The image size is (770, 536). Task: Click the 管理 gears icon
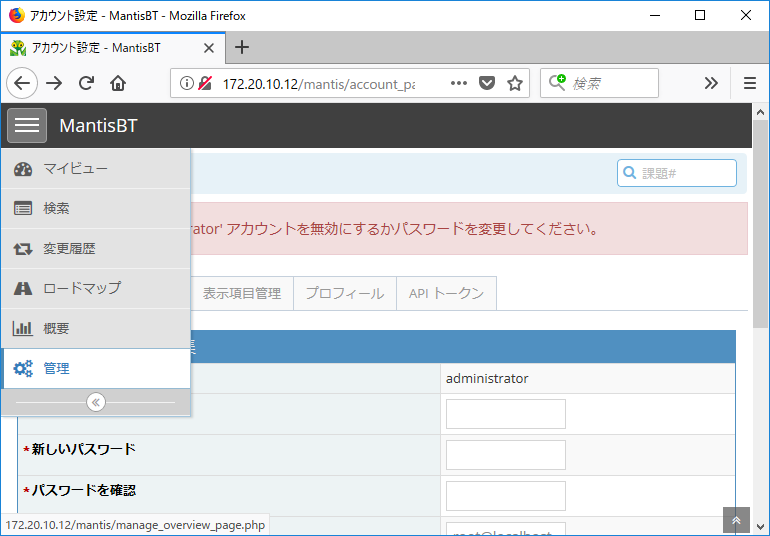23,368
